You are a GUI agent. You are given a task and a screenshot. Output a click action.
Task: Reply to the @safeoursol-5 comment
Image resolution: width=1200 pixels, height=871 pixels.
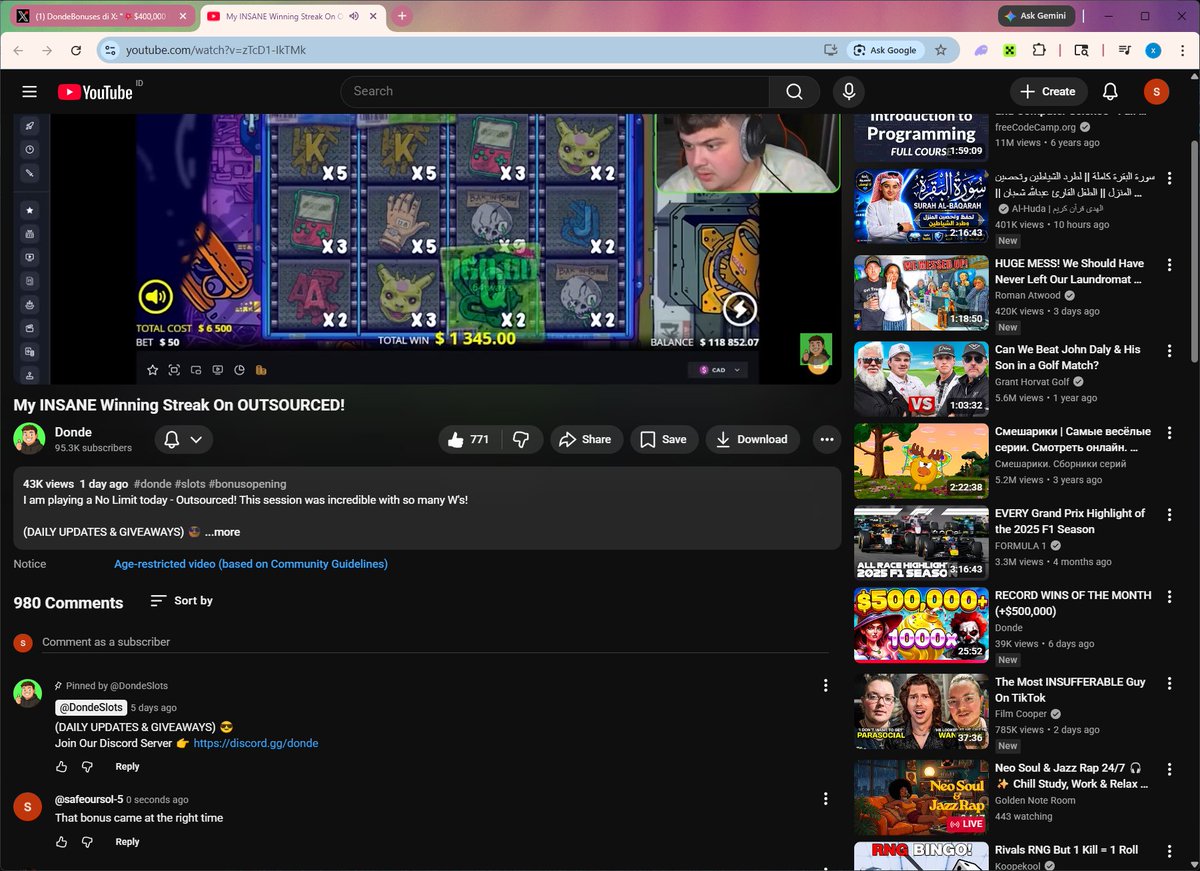[x=127, y=842]
